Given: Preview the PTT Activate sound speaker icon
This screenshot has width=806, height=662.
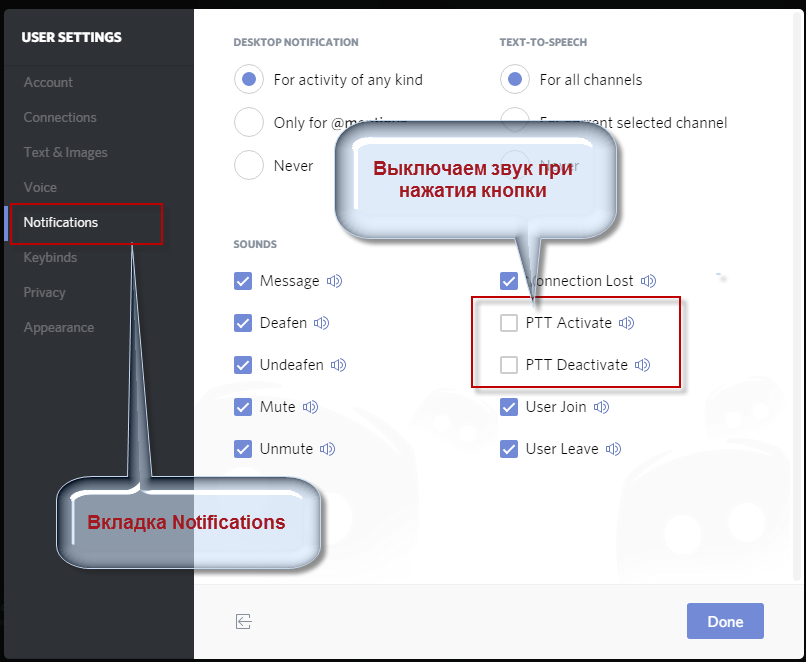Looking at the screenshot, I should pos(627,323).
